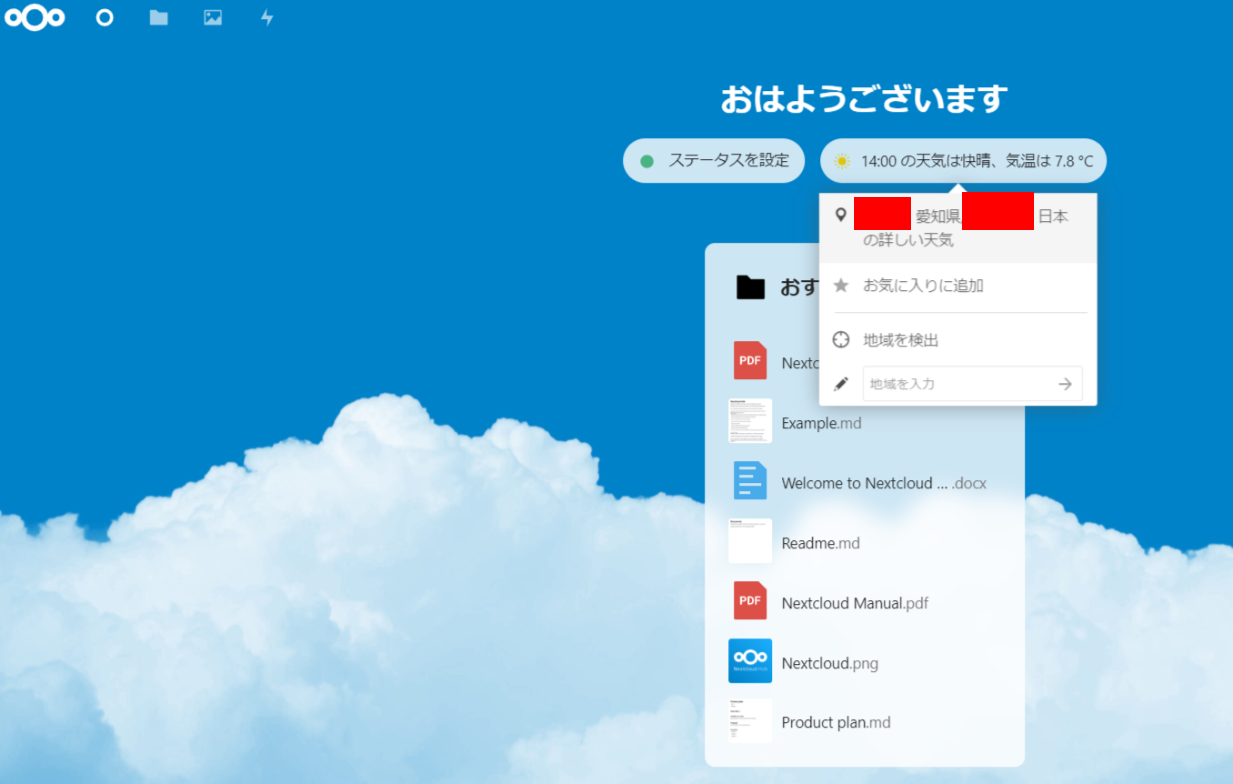Click the docx document icon

coord(750,481)
